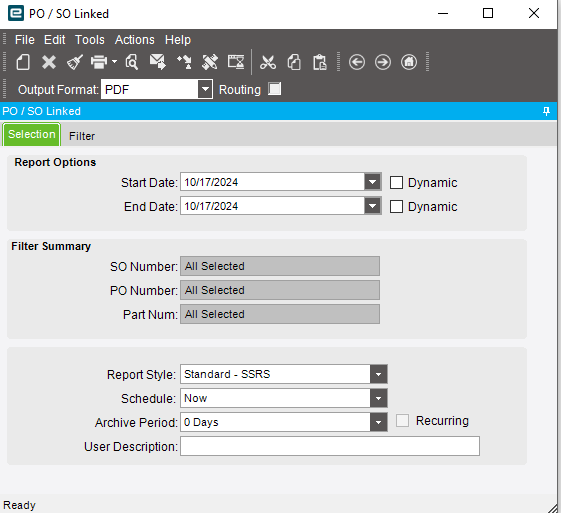Open the Actions menu
The image size is (561, 513).
click(x=135, y=40)
